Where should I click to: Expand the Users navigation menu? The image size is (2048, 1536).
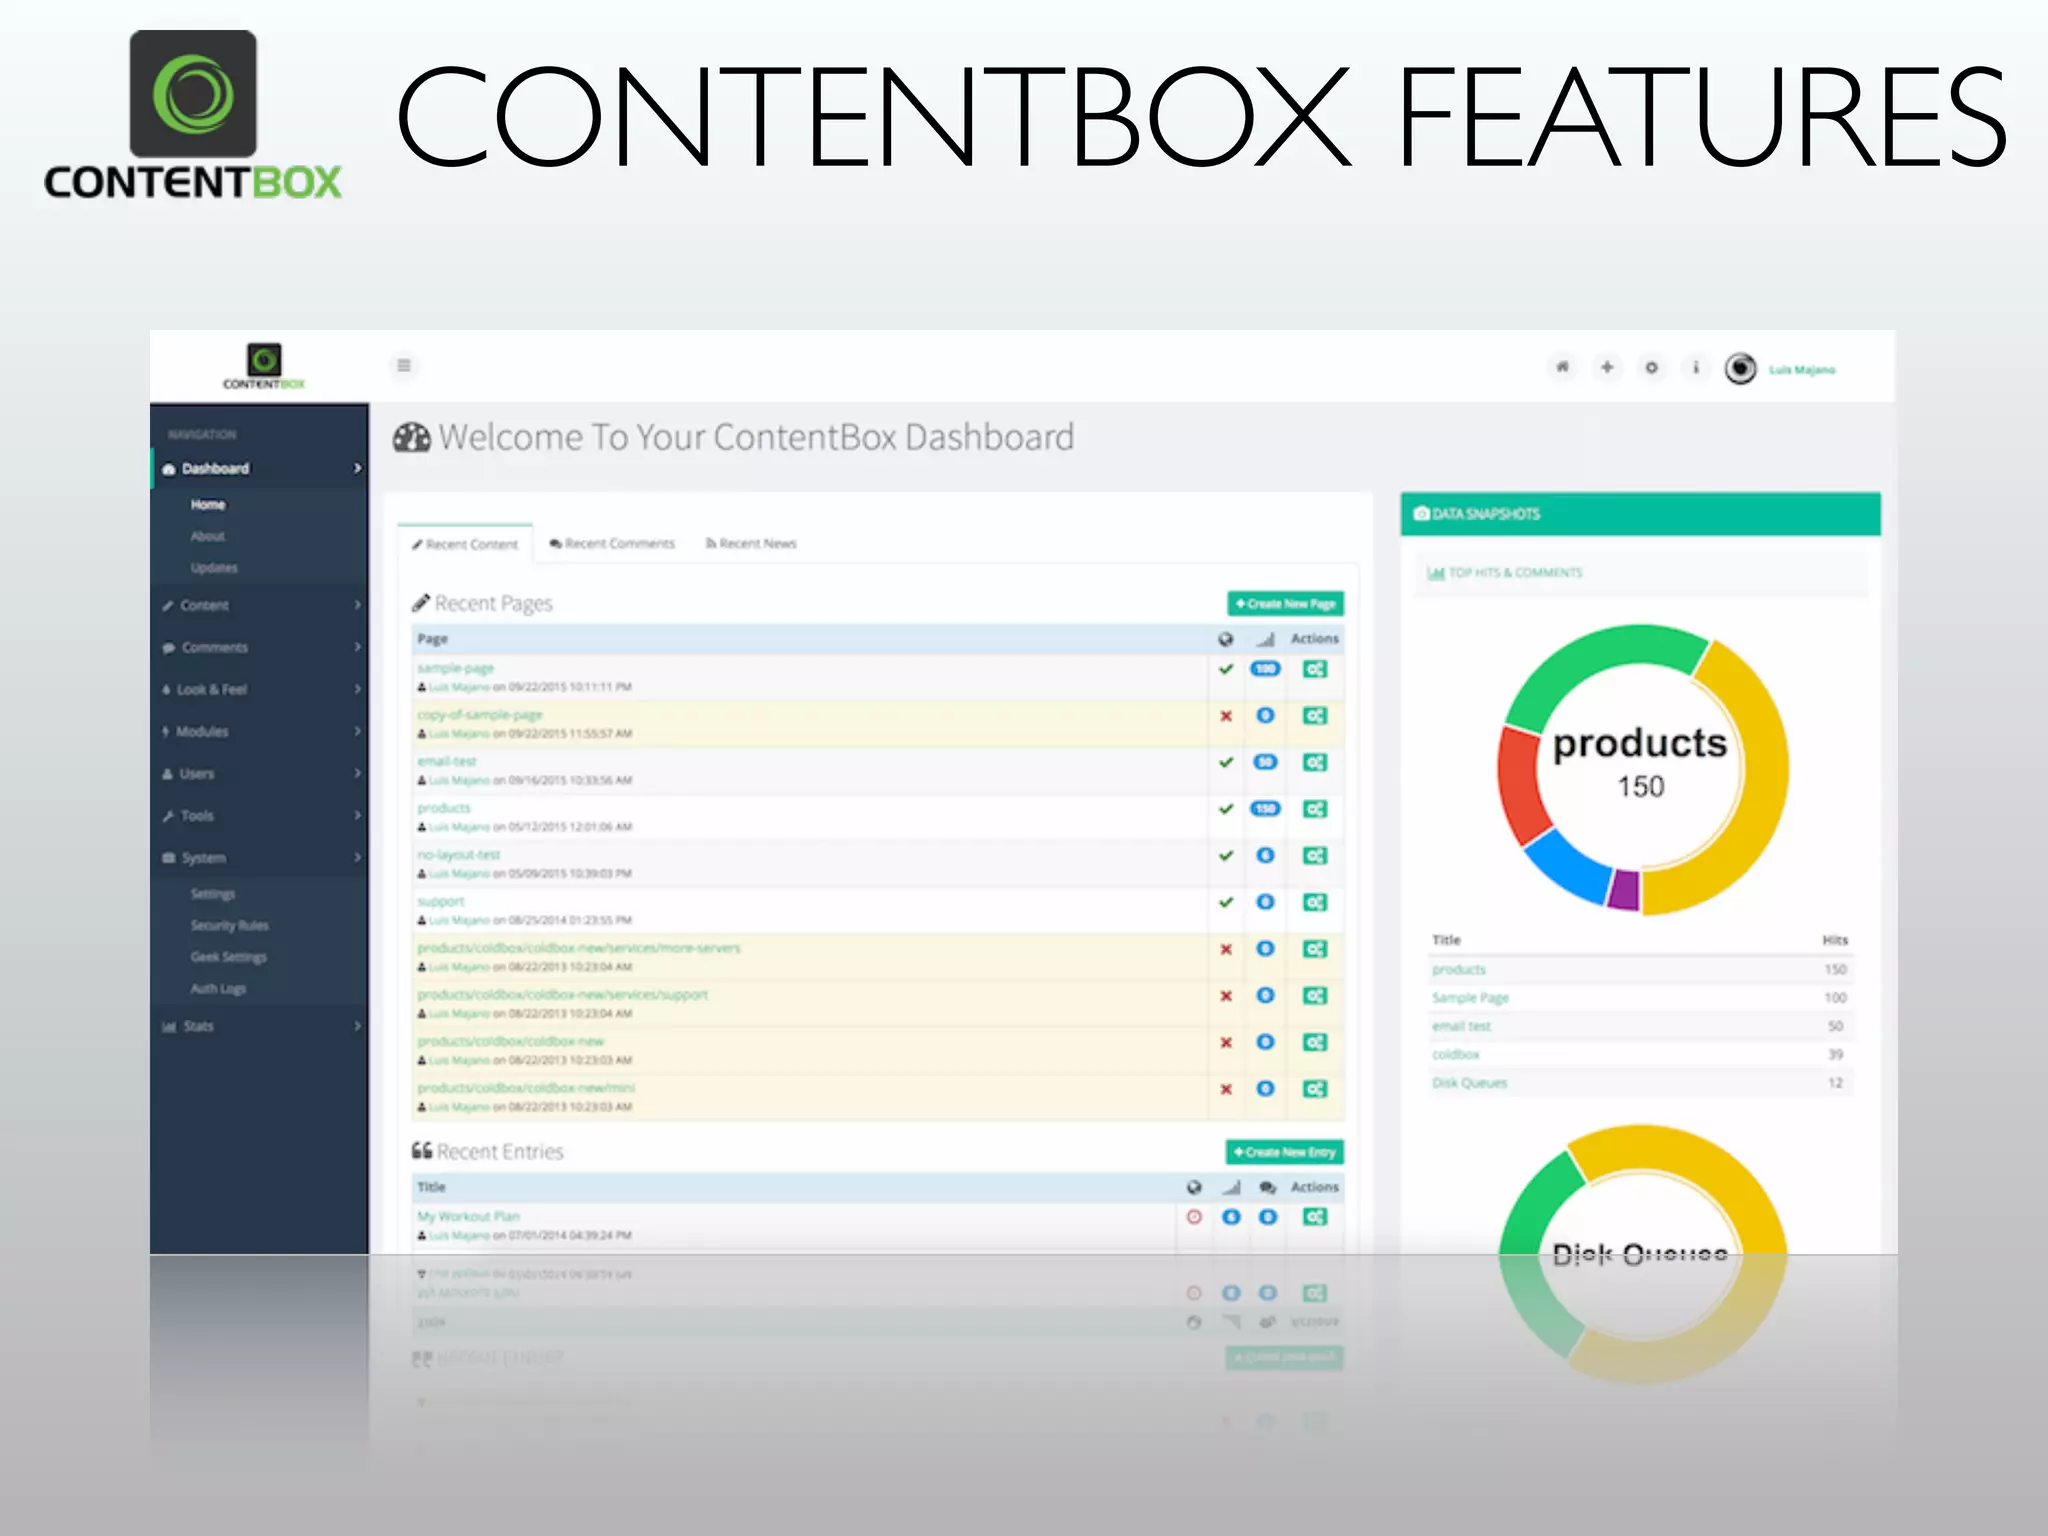pyautogui.click(x=259, y=773)
